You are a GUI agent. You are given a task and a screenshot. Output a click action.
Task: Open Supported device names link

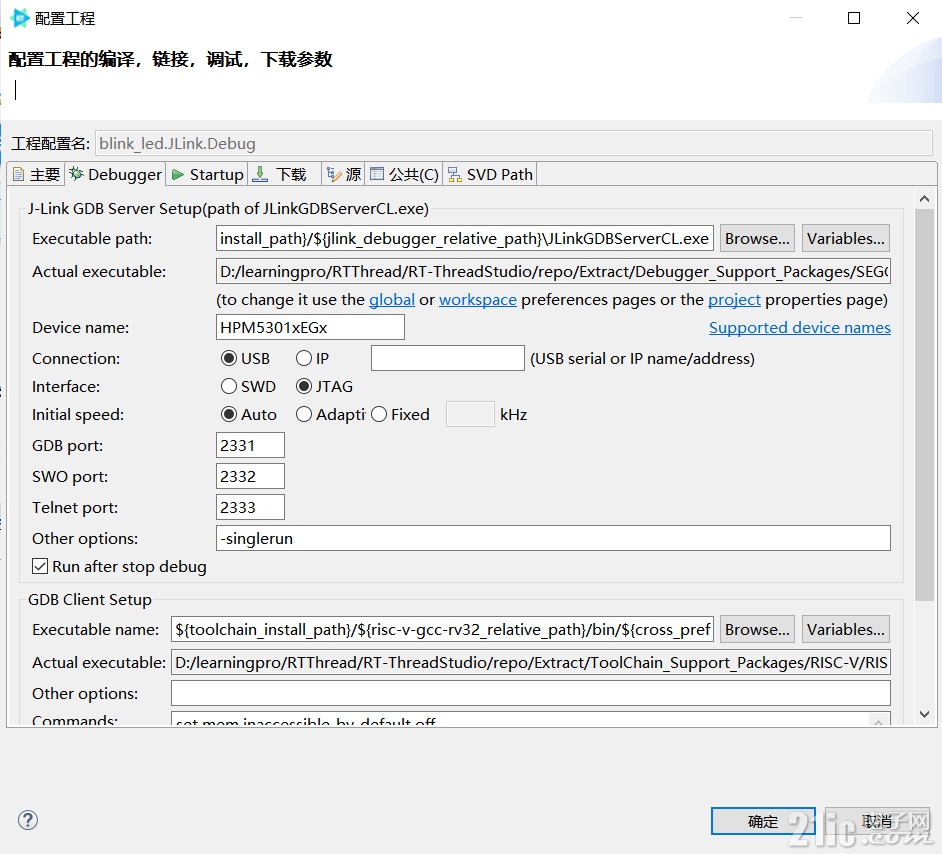(x=800, y=327)
